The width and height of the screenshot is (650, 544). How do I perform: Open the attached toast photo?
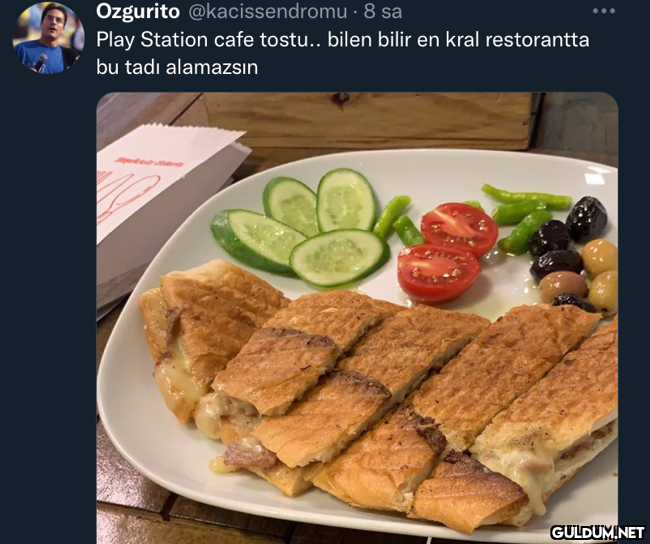[357, 318]
